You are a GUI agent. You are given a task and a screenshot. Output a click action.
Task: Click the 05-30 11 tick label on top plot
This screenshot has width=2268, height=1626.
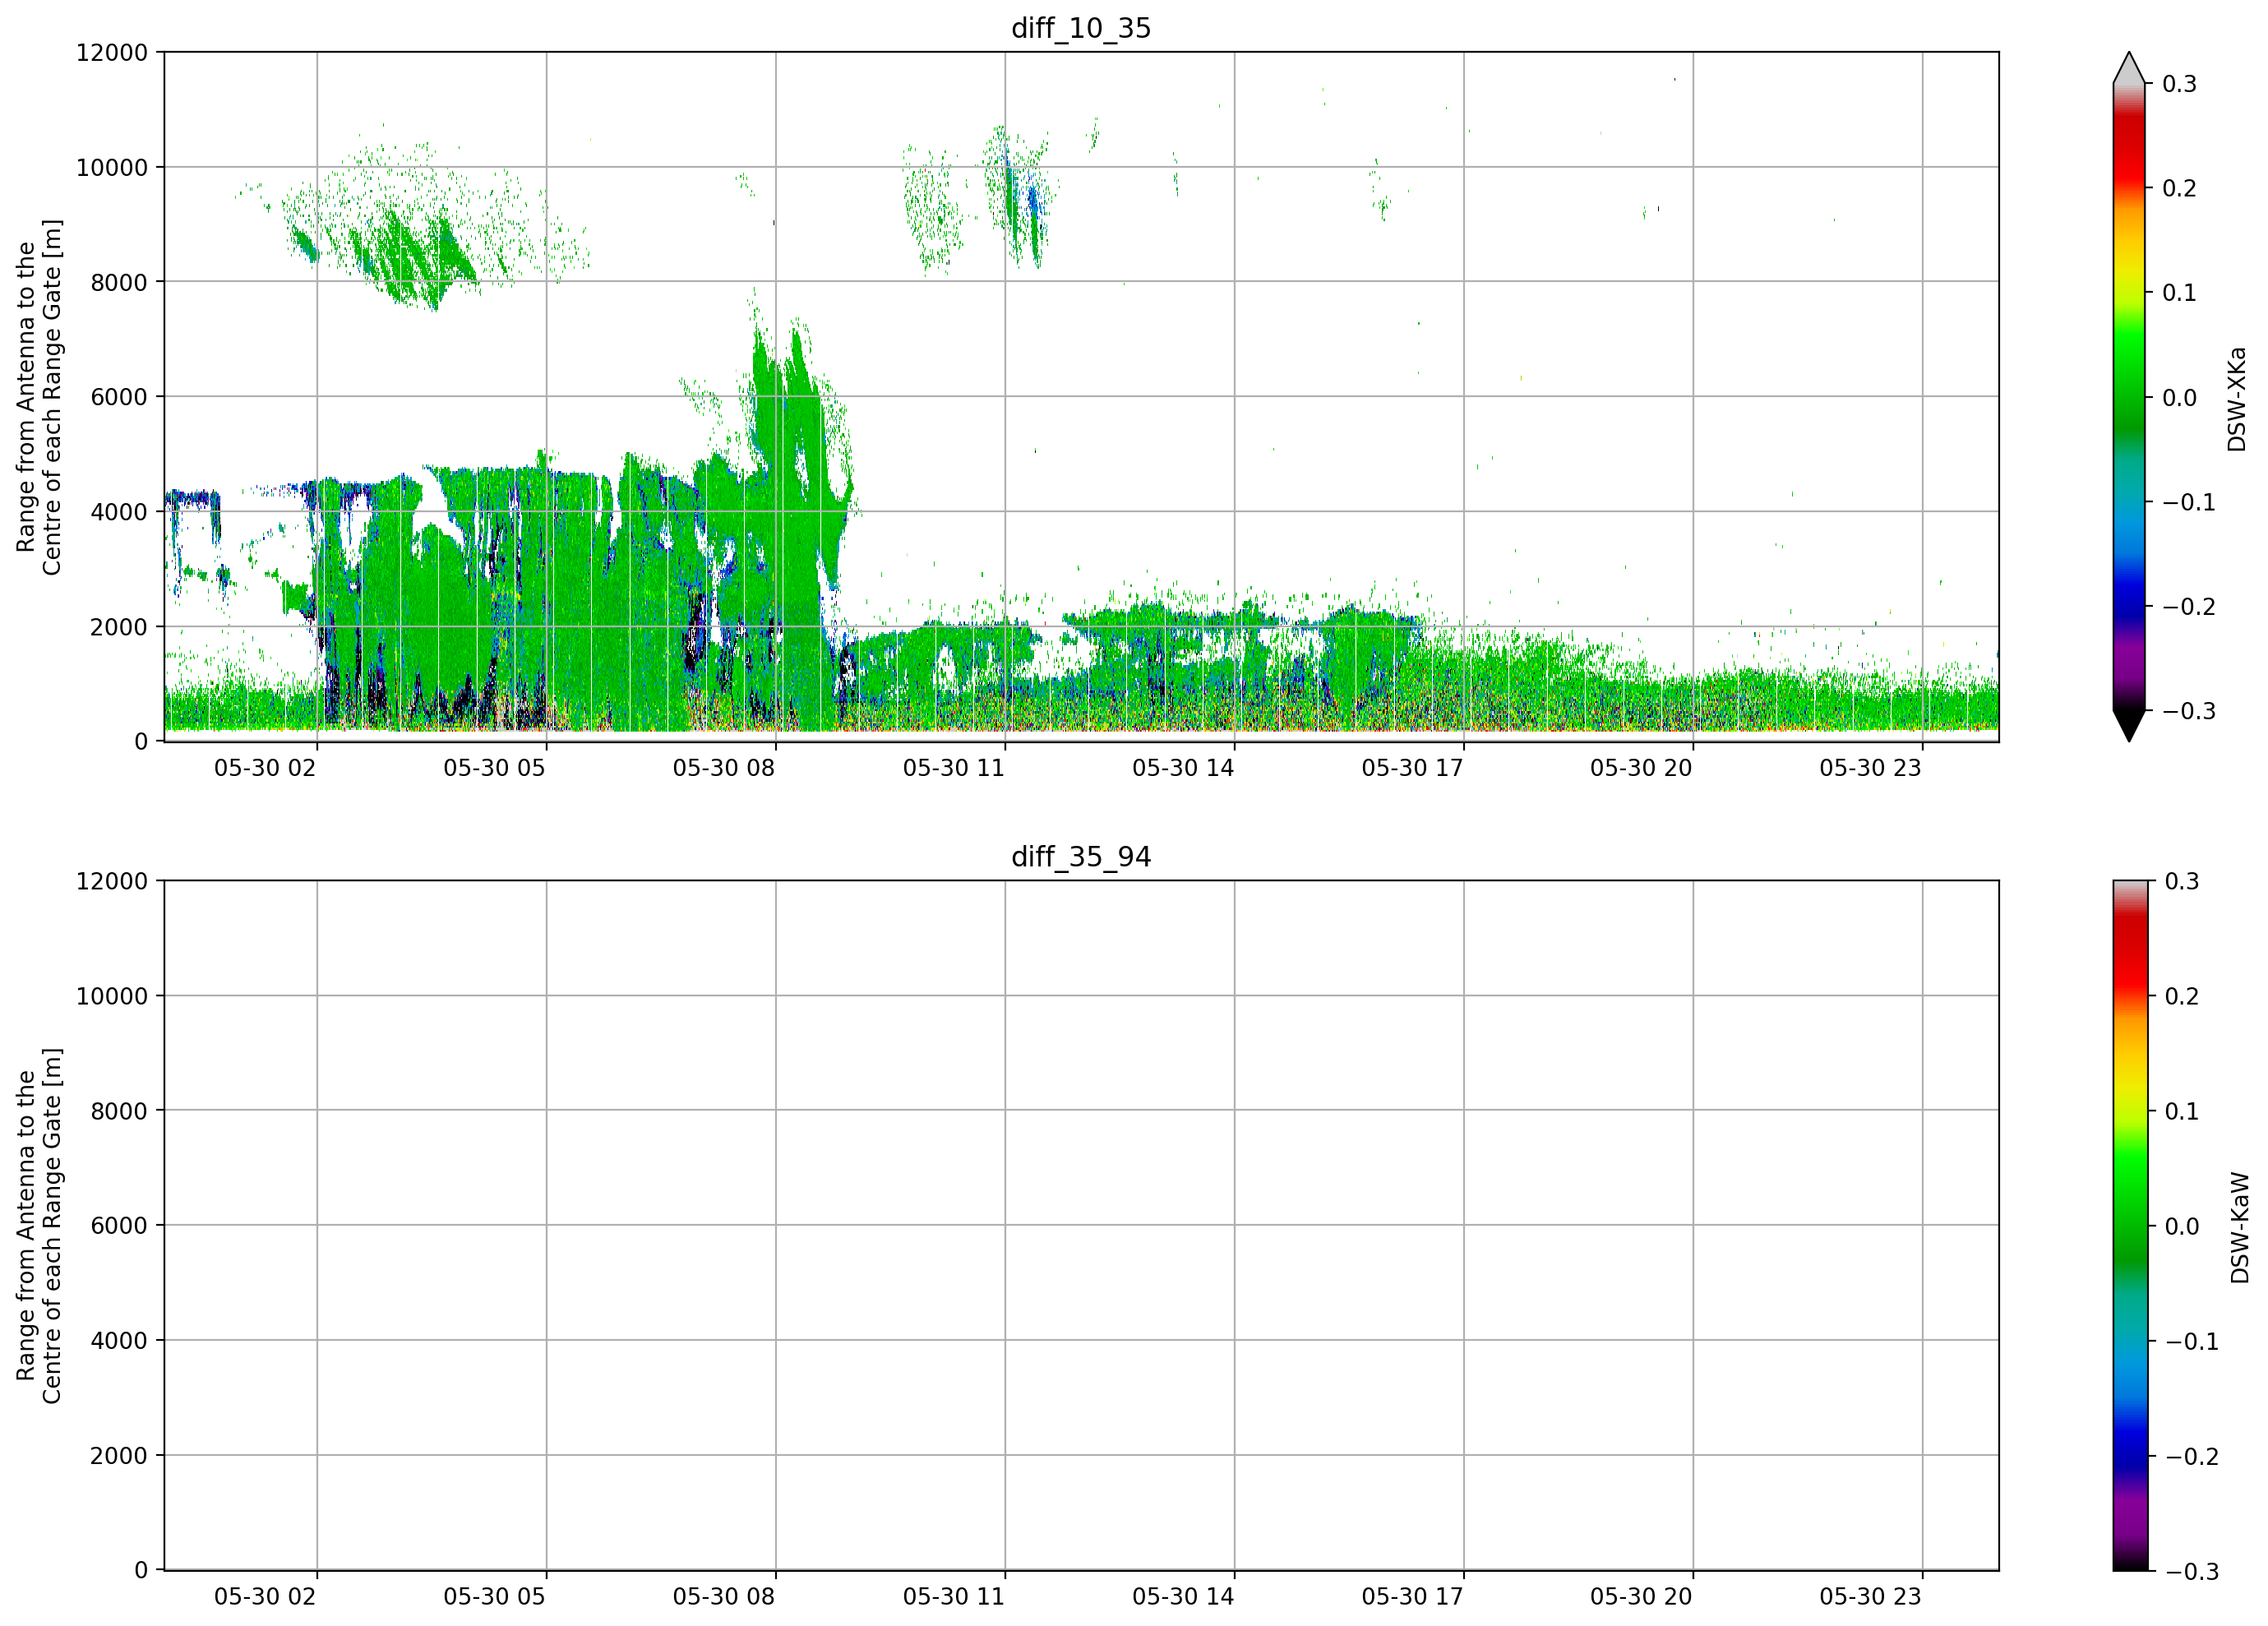point(953,768)
